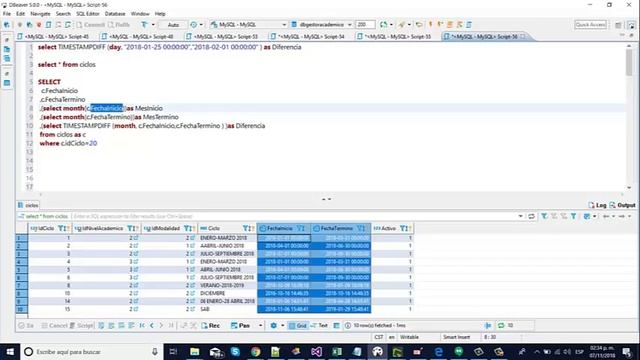
Task: Click the Script button in results toolbar
Action: tap(81, 326)
